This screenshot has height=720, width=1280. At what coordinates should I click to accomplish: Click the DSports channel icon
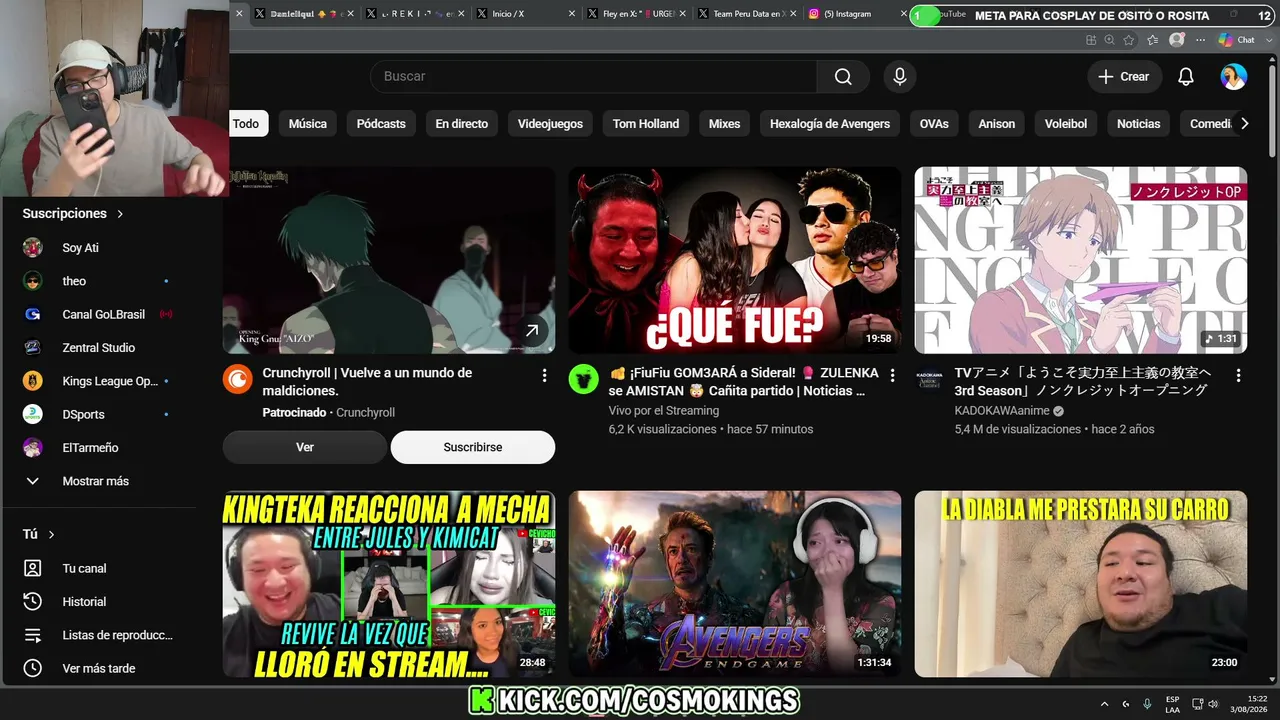(x=33, y=414)
